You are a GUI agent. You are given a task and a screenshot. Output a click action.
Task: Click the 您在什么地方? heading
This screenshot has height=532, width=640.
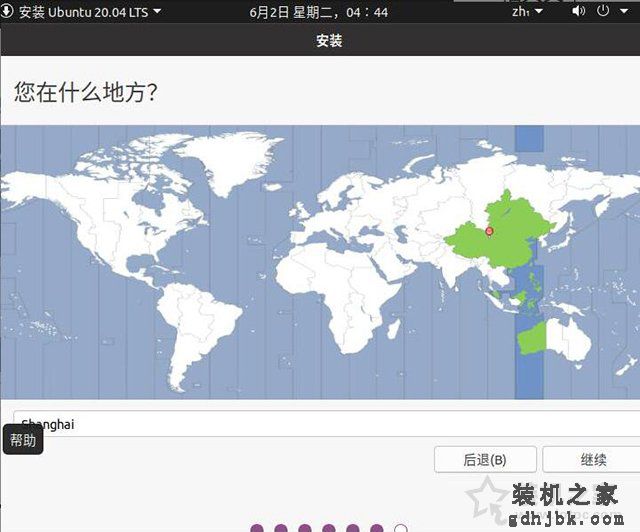[86, 91]
